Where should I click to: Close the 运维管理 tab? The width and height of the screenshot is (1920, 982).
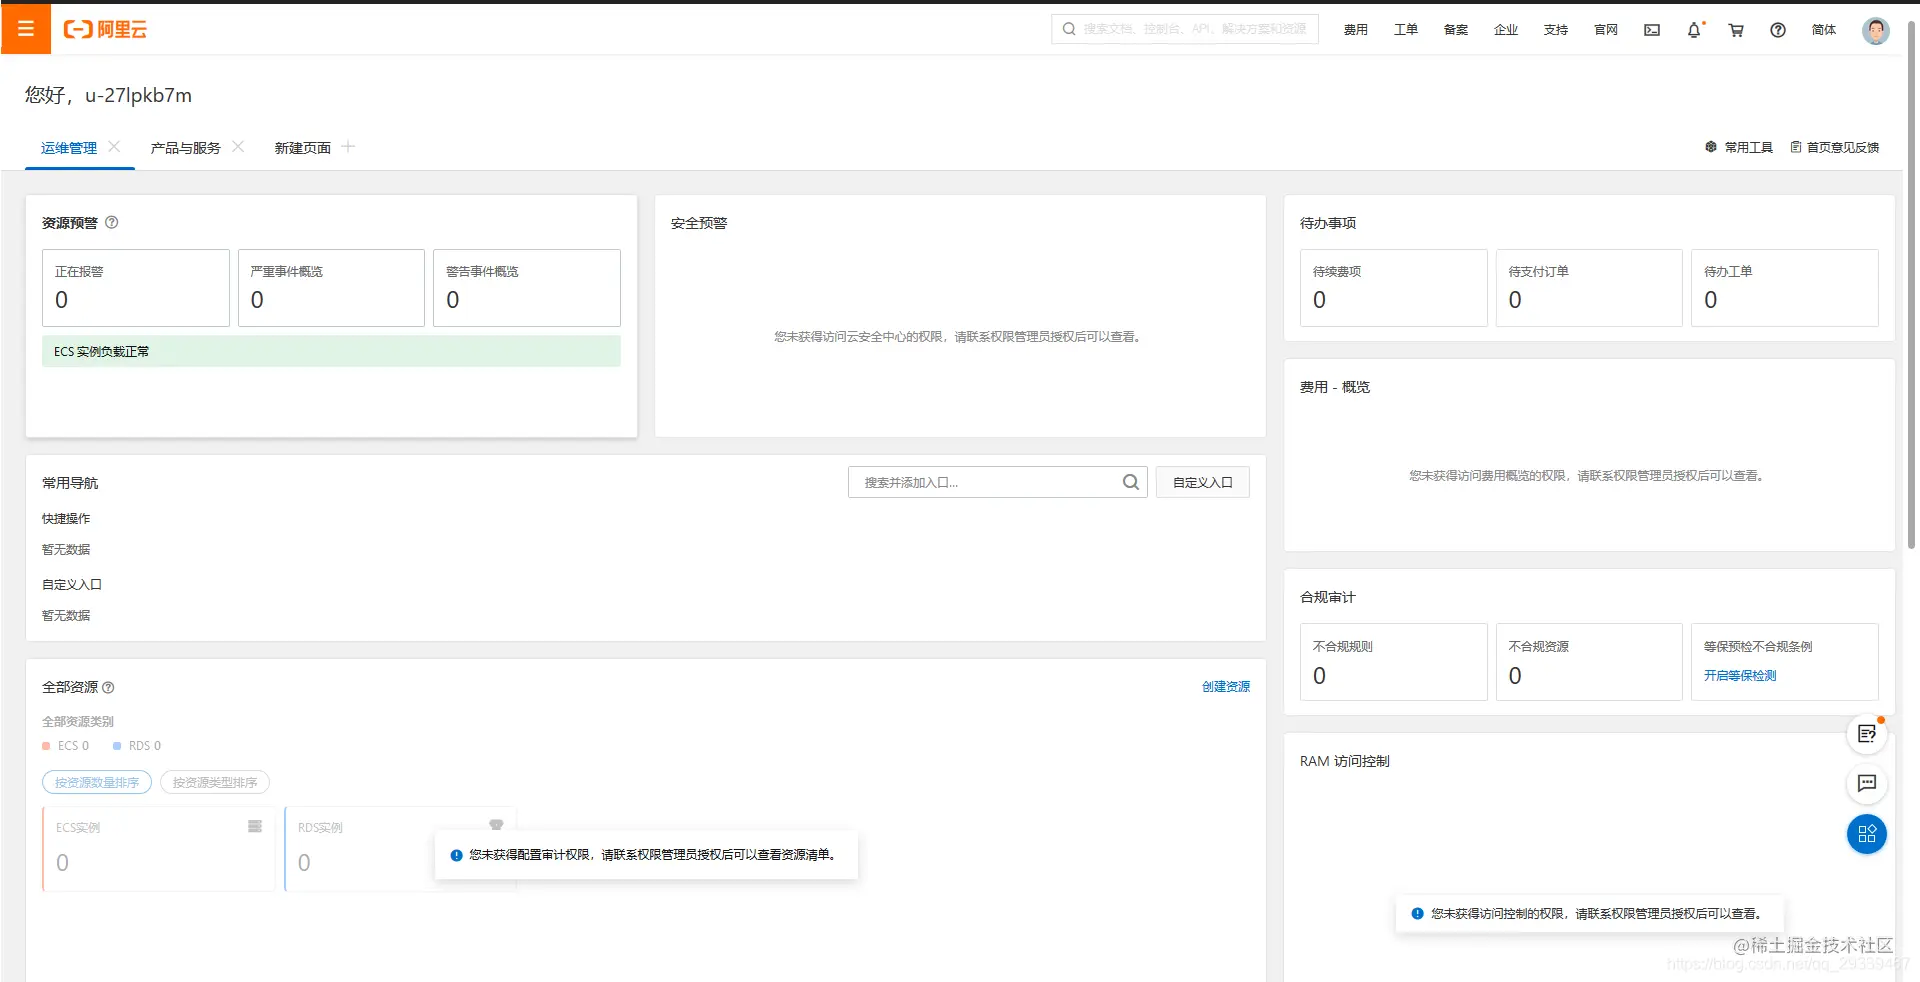(x=114, y=146)
